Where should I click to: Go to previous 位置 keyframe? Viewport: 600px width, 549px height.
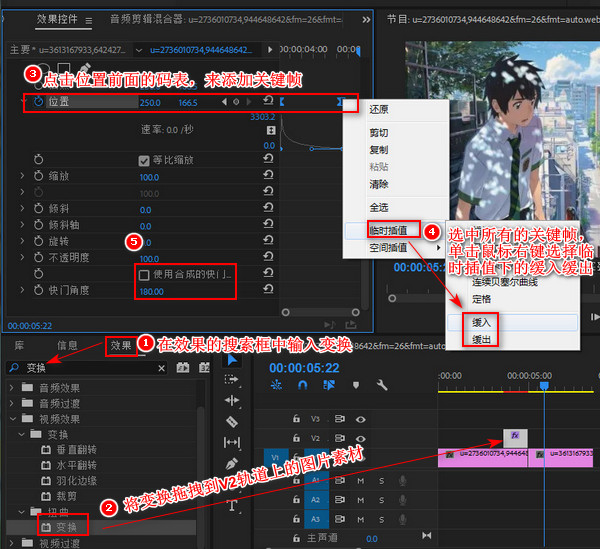click(x=224, y=102)
